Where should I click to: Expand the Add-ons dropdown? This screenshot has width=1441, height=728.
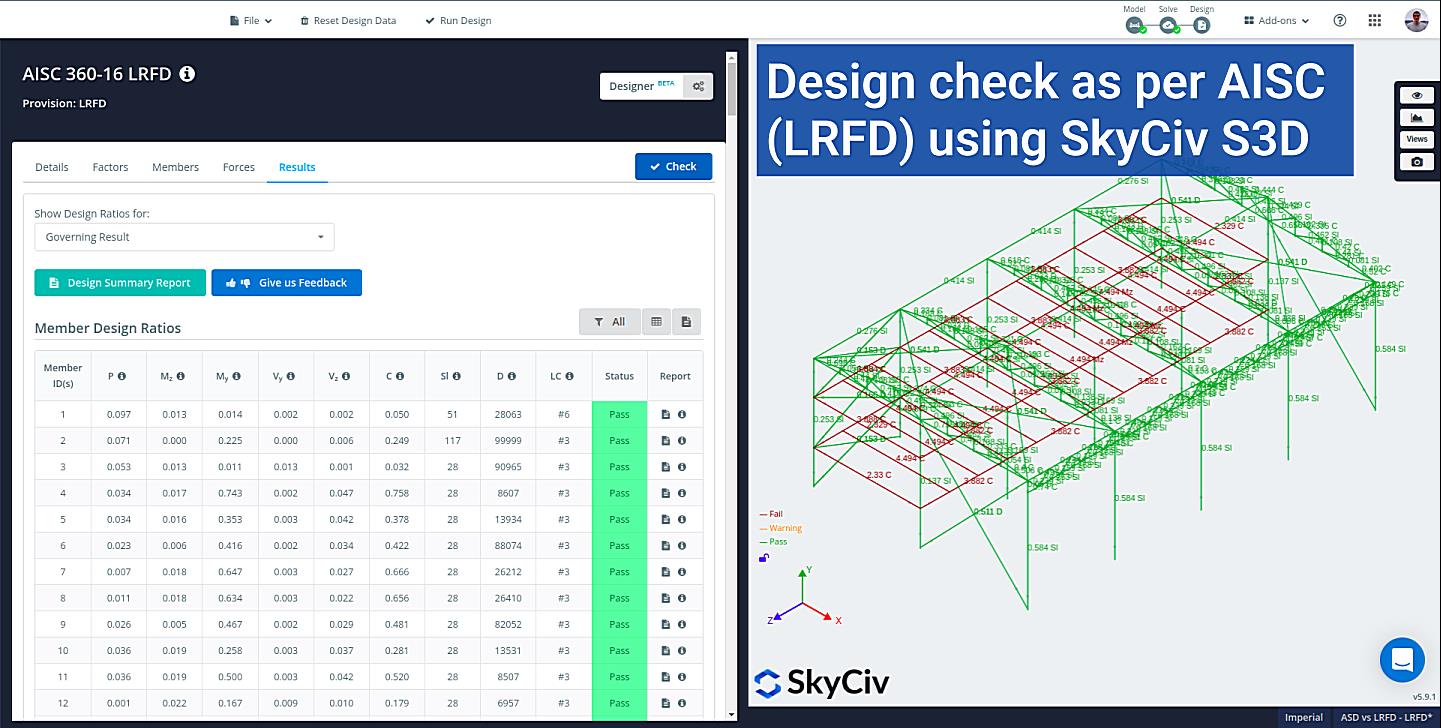(x=1277, y=20)
